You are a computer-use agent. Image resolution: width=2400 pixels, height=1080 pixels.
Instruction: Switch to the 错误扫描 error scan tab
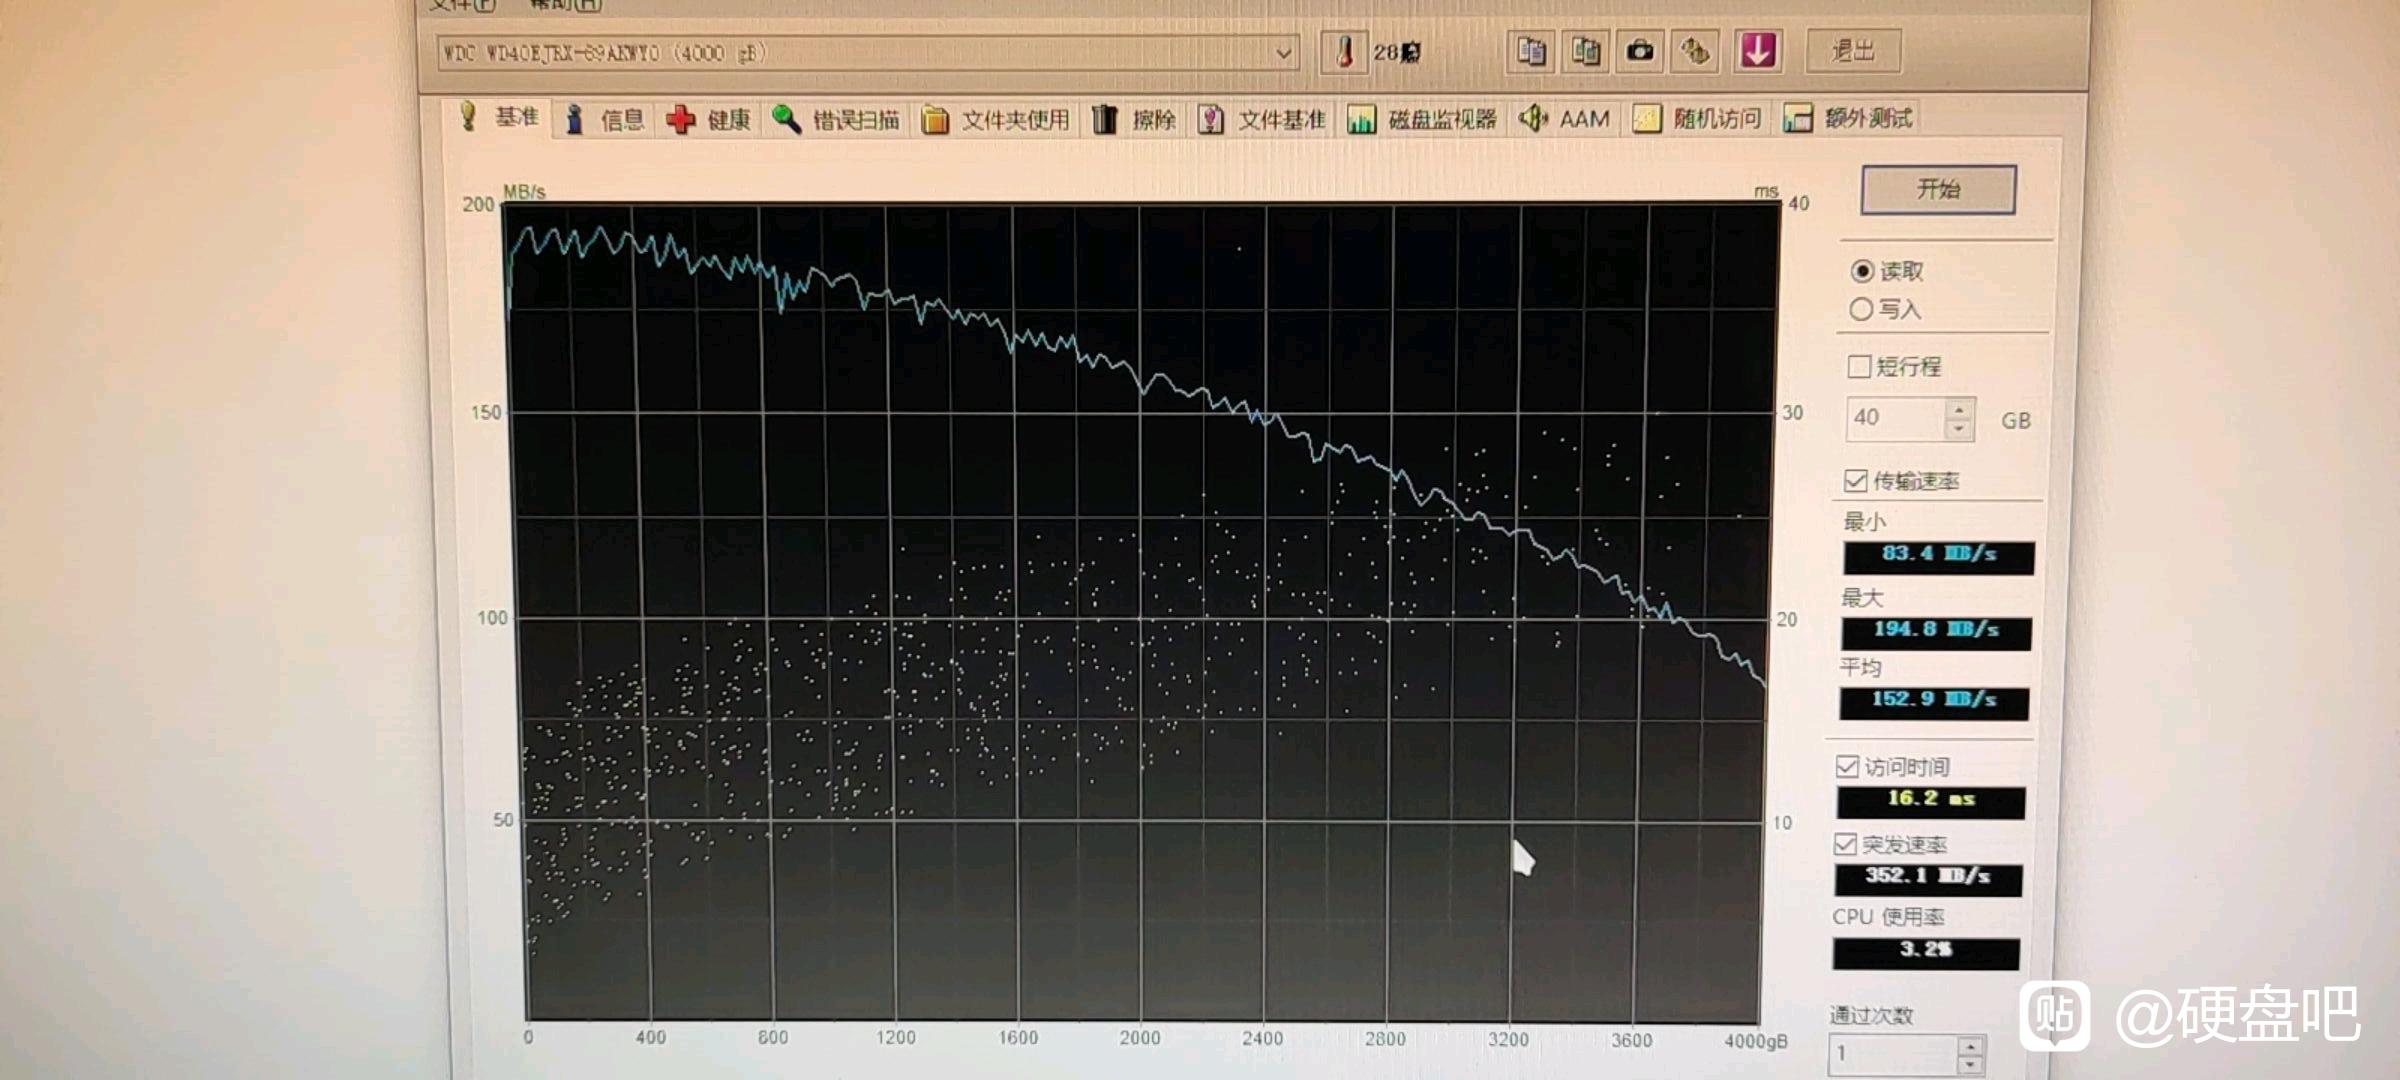pyautogui.click(x=836, y=120)
